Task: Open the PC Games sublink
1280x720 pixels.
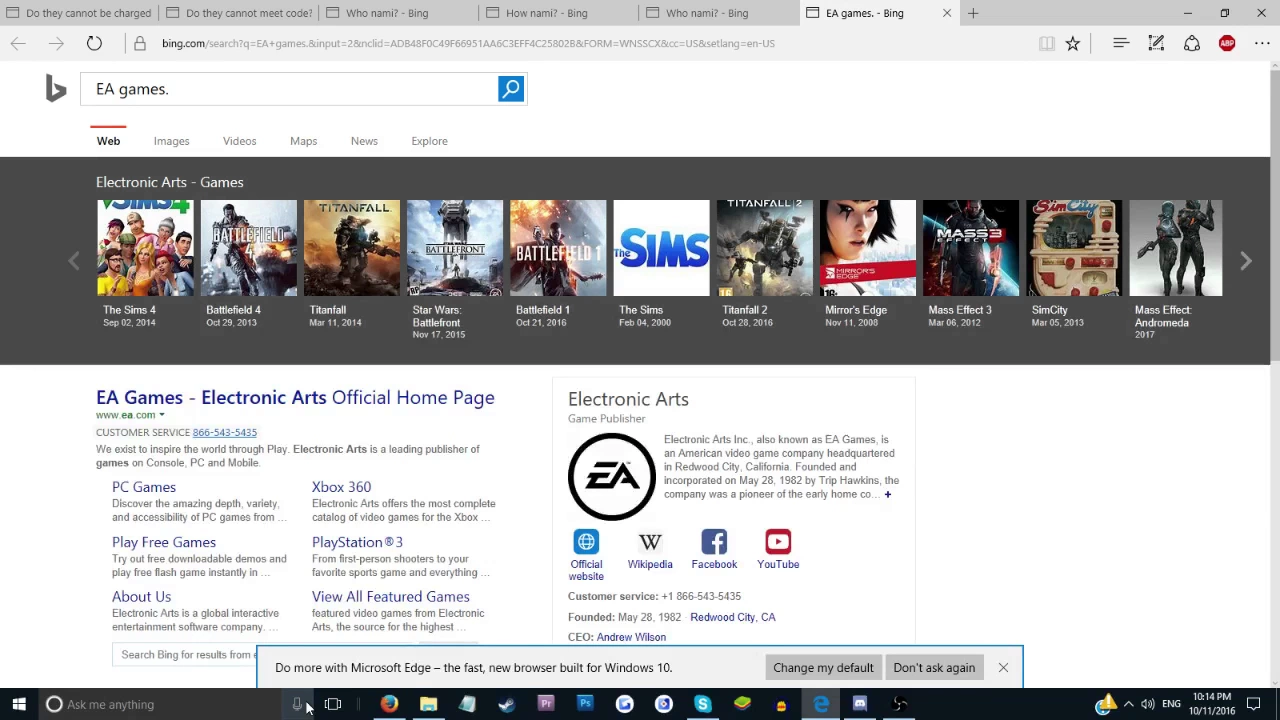Action: click(144, 487)
